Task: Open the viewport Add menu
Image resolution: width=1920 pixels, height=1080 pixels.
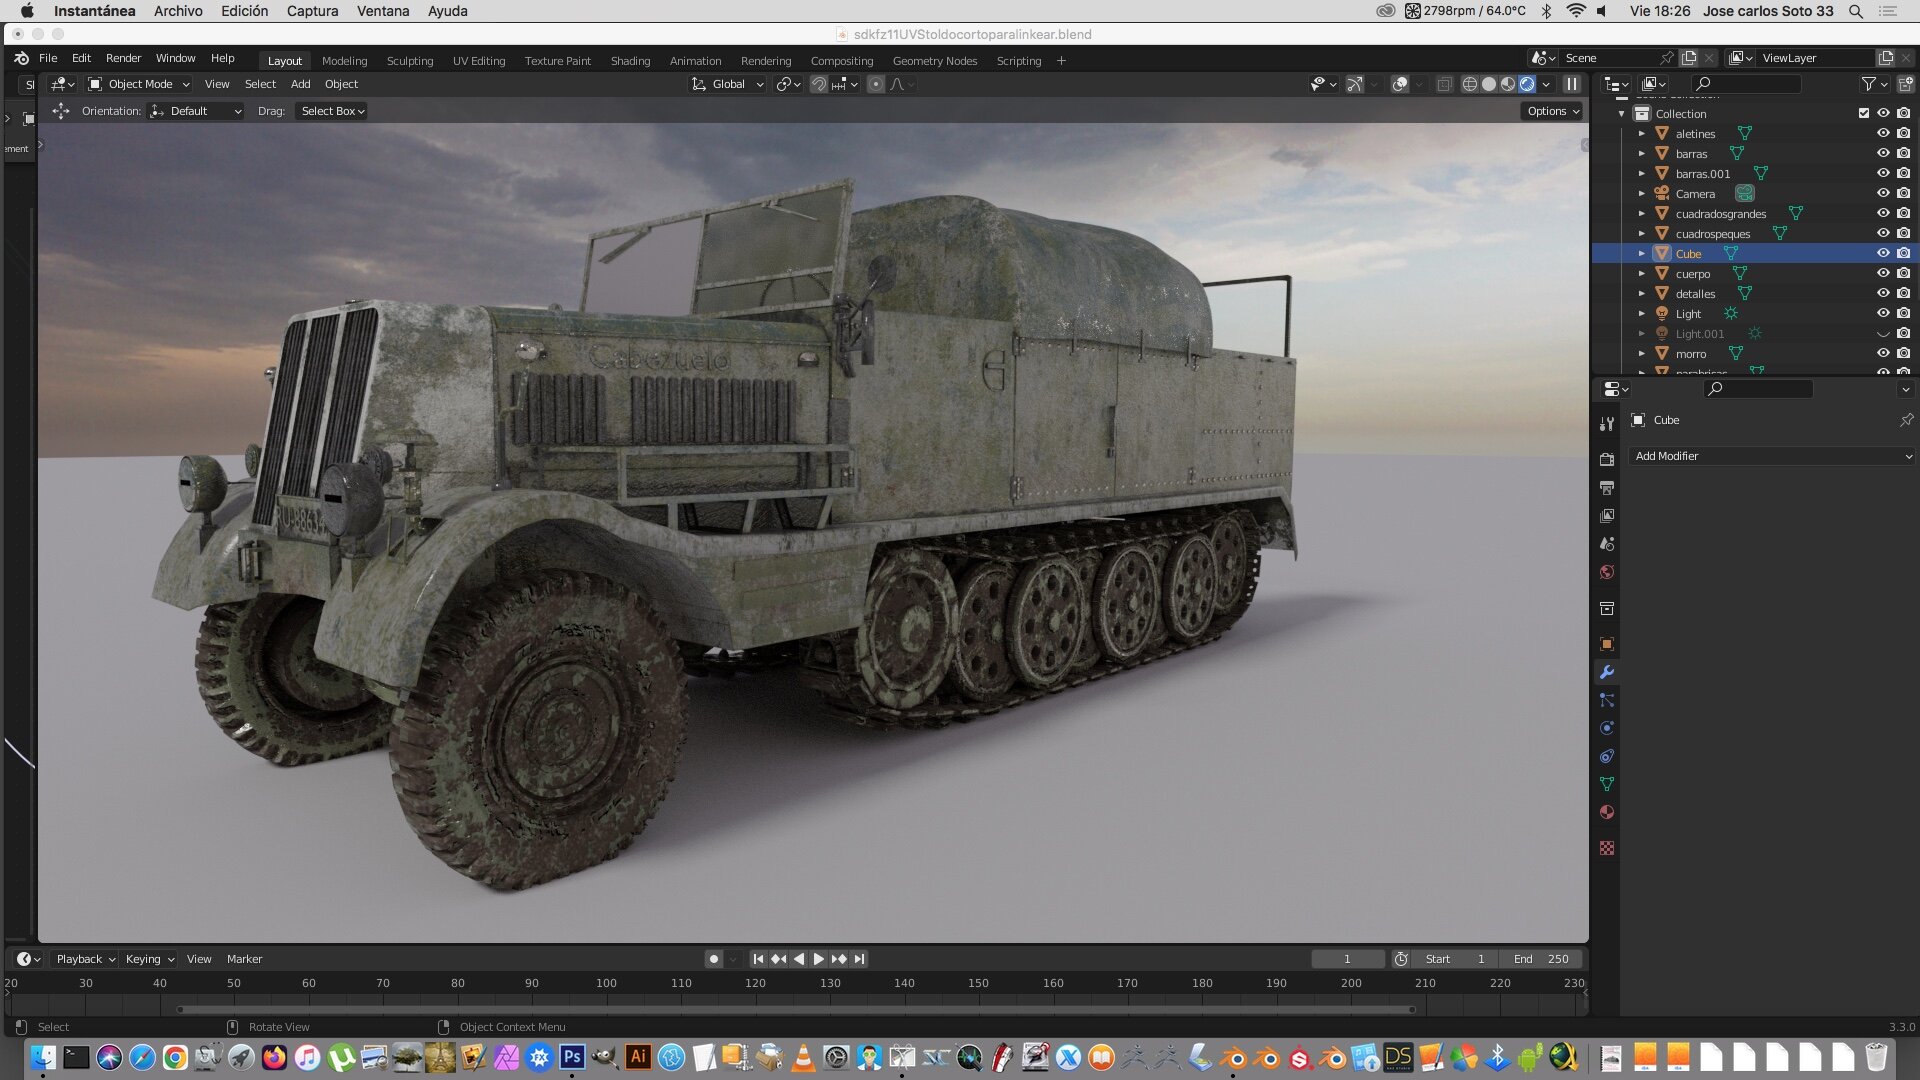Action: (x=300, y=84)
